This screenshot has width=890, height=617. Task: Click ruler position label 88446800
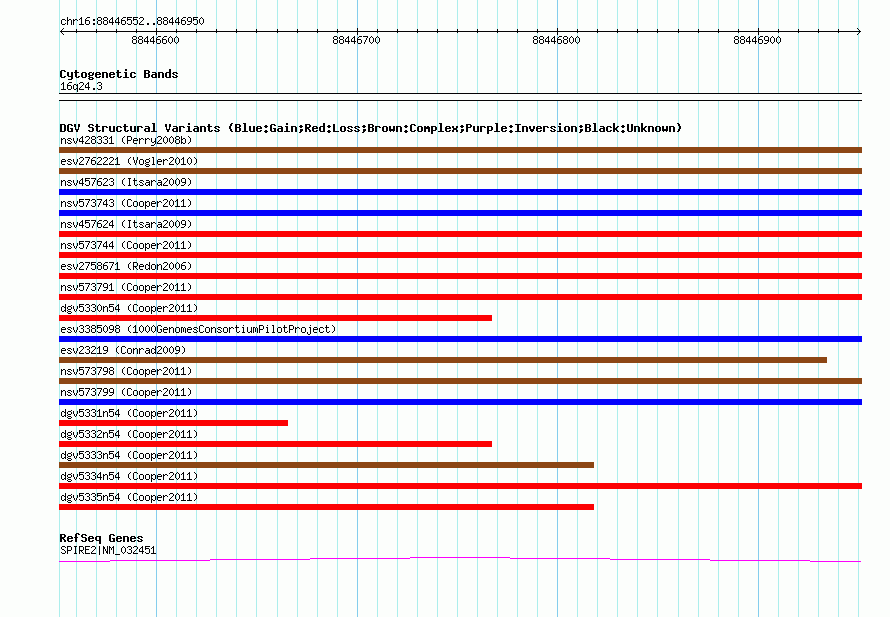coord(556,40)
